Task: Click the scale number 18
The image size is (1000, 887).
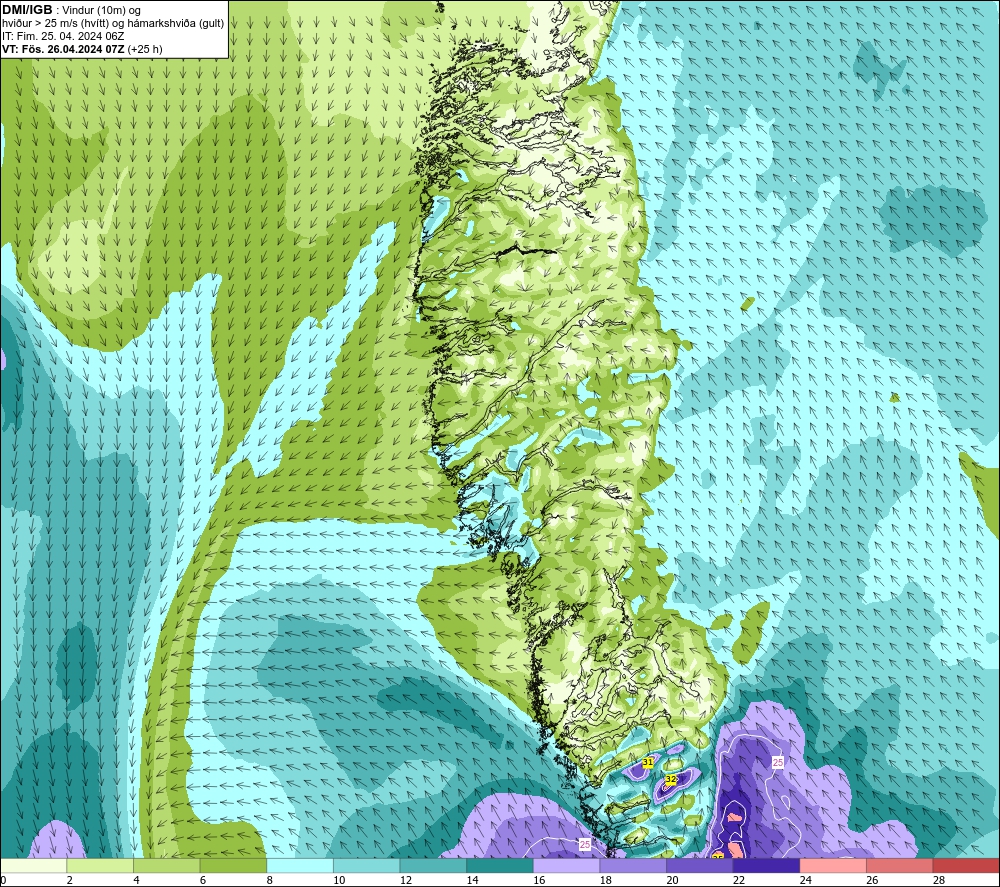Action: click(605, 880)
